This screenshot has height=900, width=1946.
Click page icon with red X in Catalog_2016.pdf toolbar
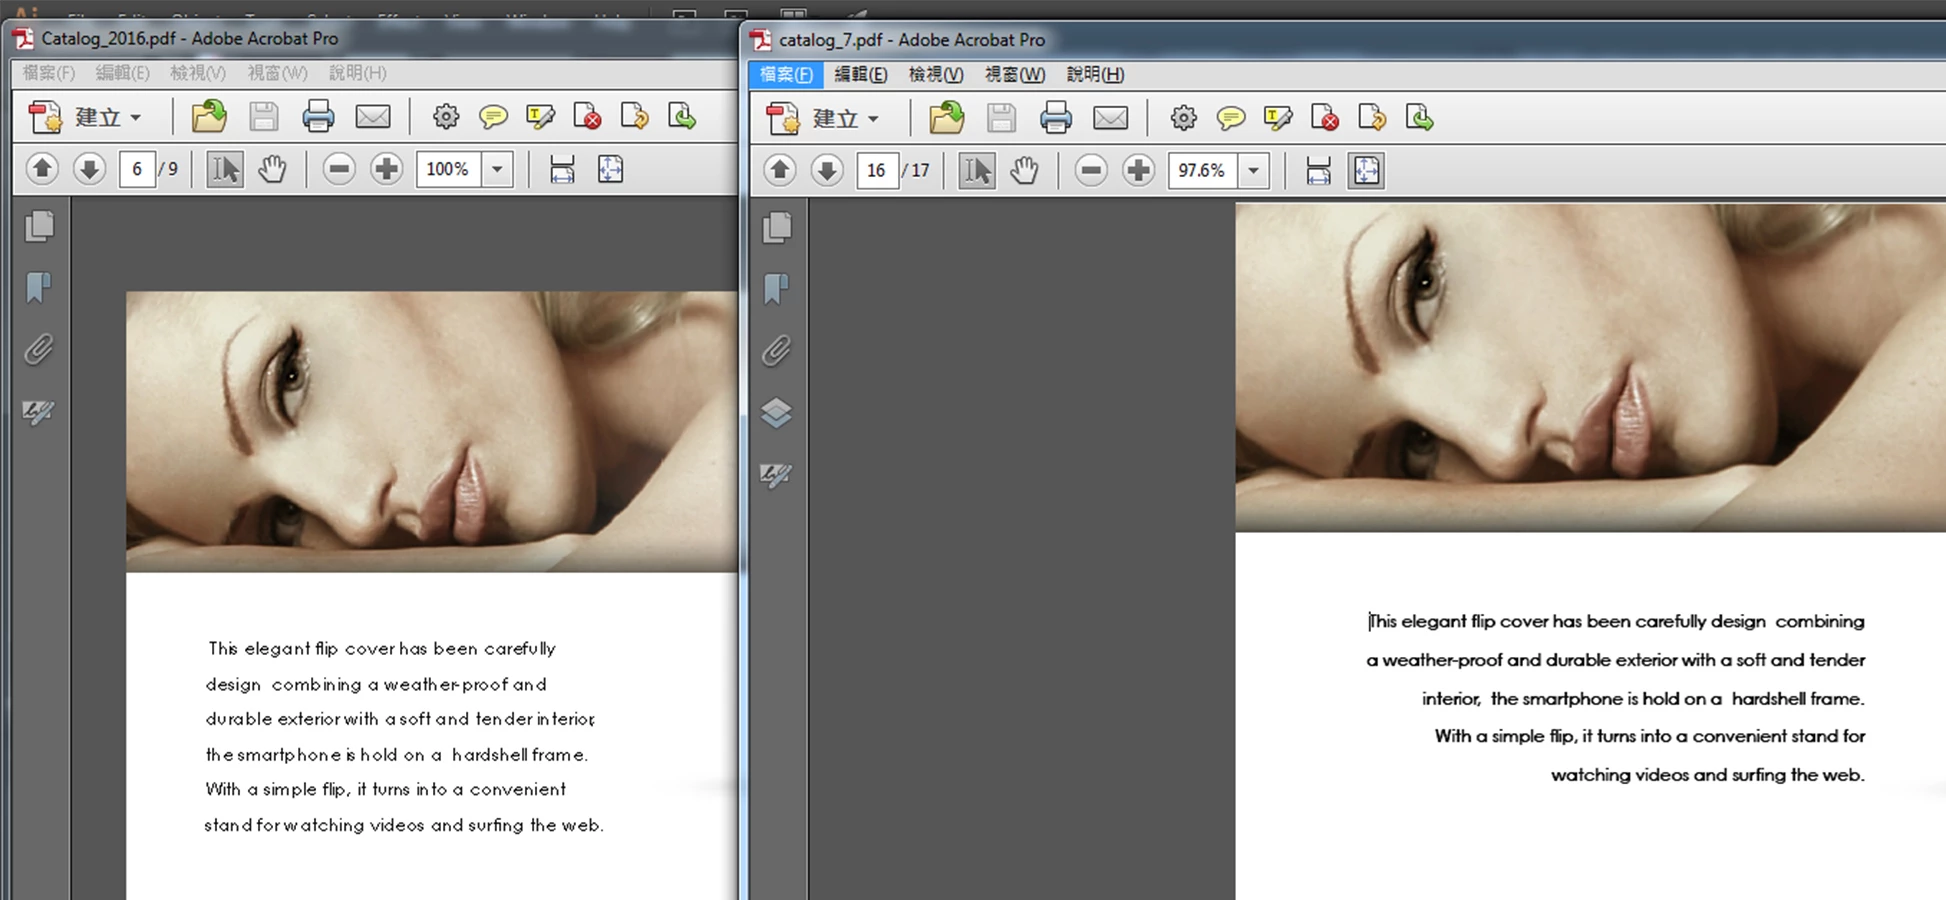point(587,117)
